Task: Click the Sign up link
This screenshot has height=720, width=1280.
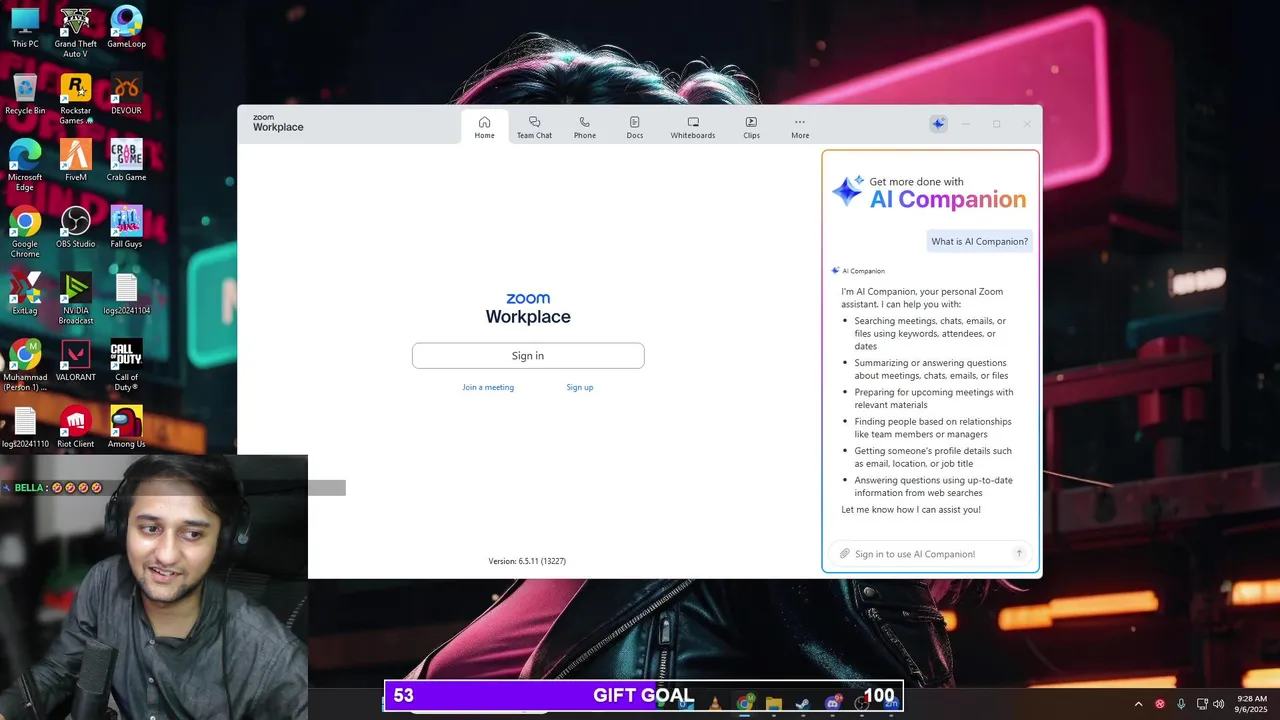Action: tap(580, 387)
